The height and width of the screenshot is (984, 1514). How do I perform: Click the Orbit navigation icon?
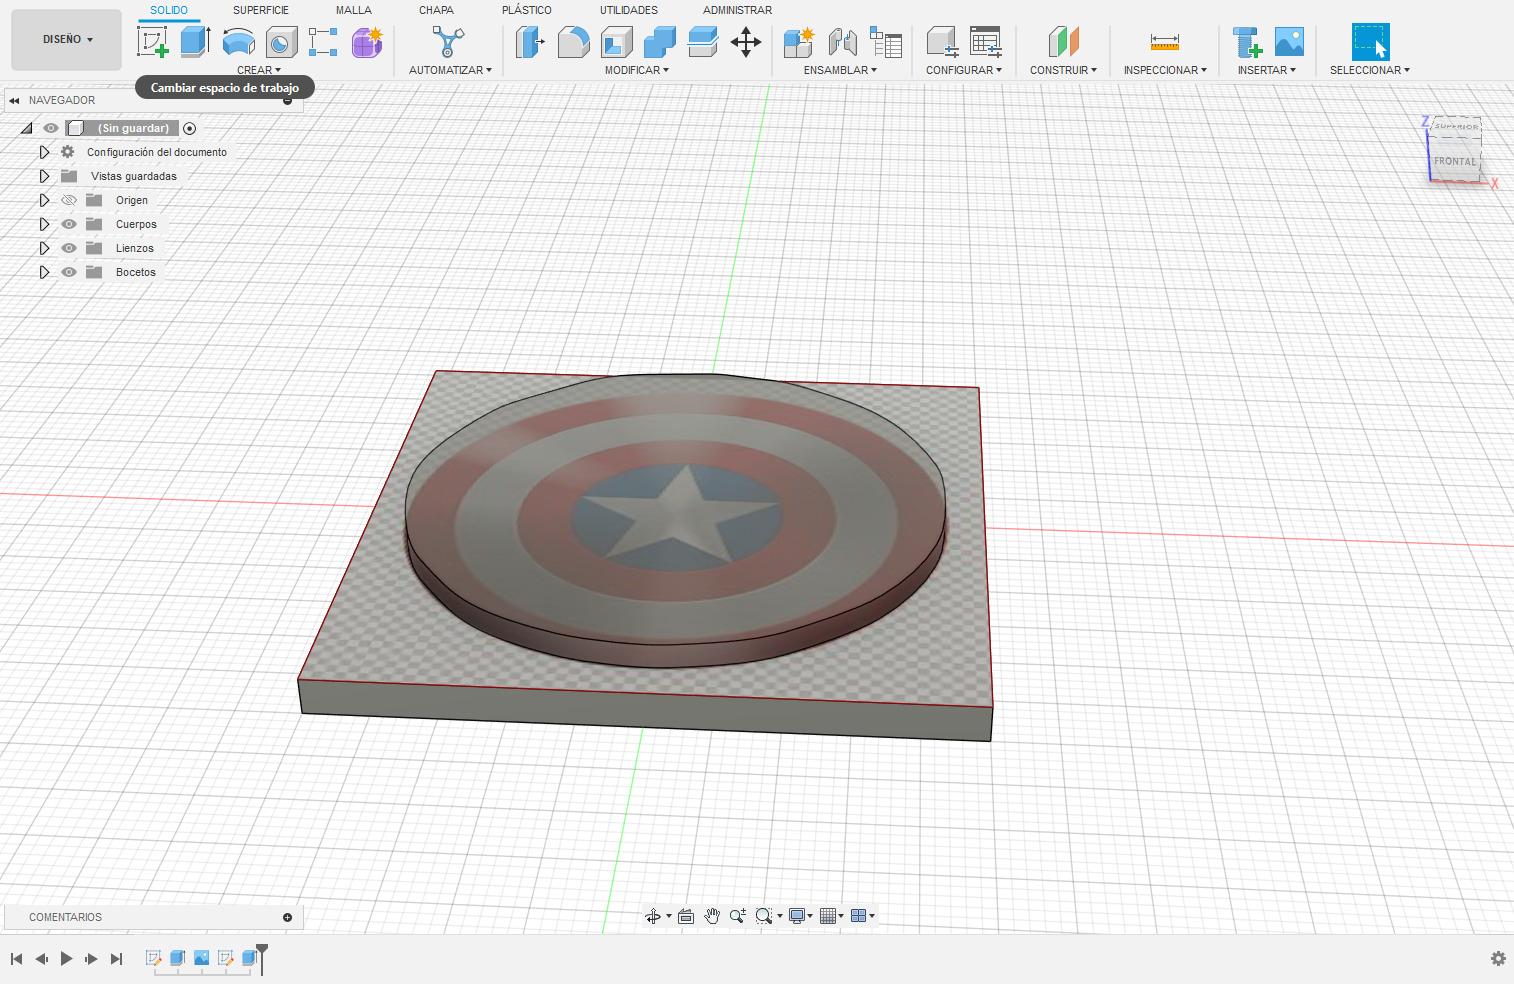point(653,916)
